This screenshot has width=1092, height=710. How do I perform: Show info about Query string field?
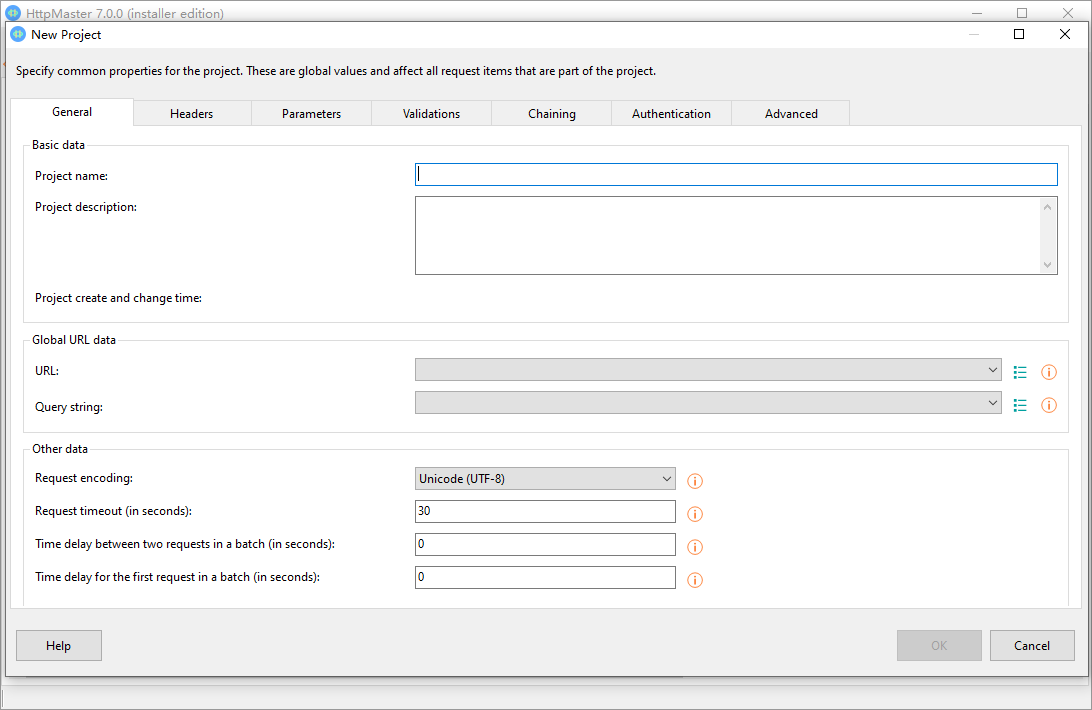pyautogui.click(x=1048, y=405)
